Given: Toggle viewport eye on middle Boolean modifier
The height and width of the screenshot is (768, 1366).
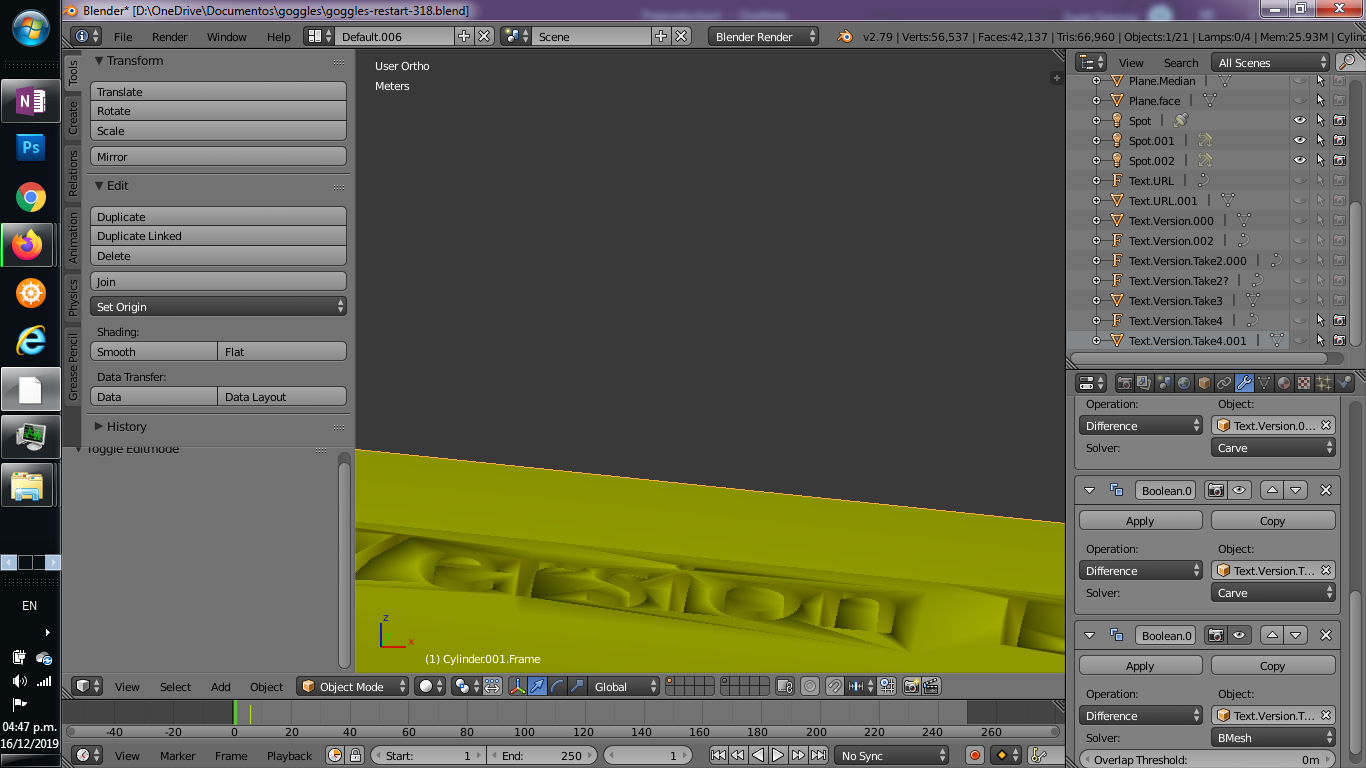Looking at the screenshot, I should pyautogui.click(x=1239, y=491).
